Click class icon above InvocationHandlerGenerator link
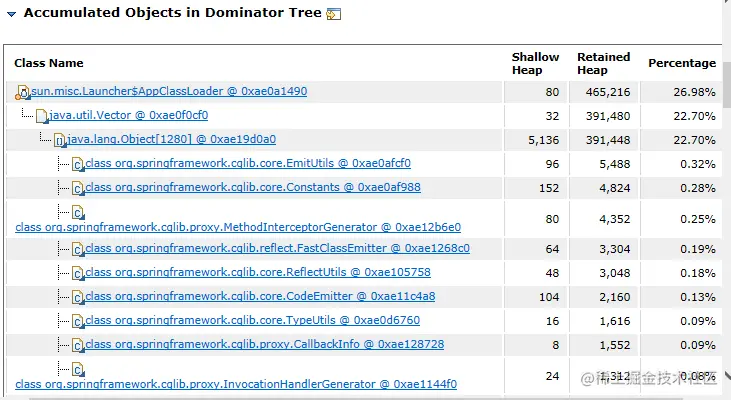 pyautogui.click(x=78, y=370)
